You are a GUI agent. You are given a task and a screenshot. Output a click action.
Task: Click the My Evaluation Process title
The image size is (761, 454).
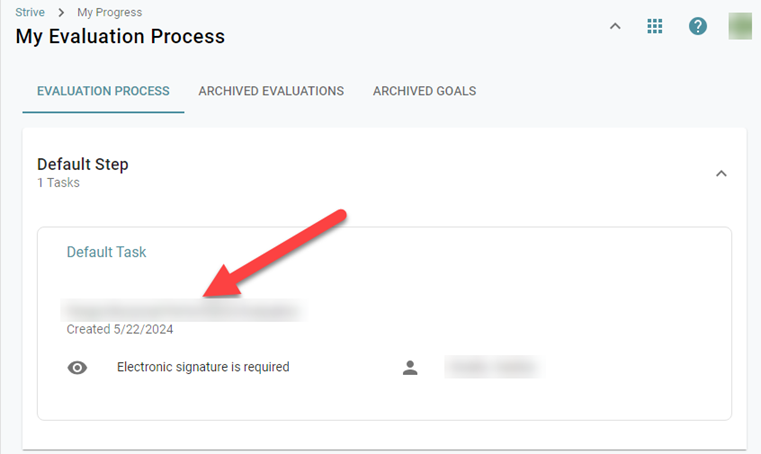tap(120, 37)
